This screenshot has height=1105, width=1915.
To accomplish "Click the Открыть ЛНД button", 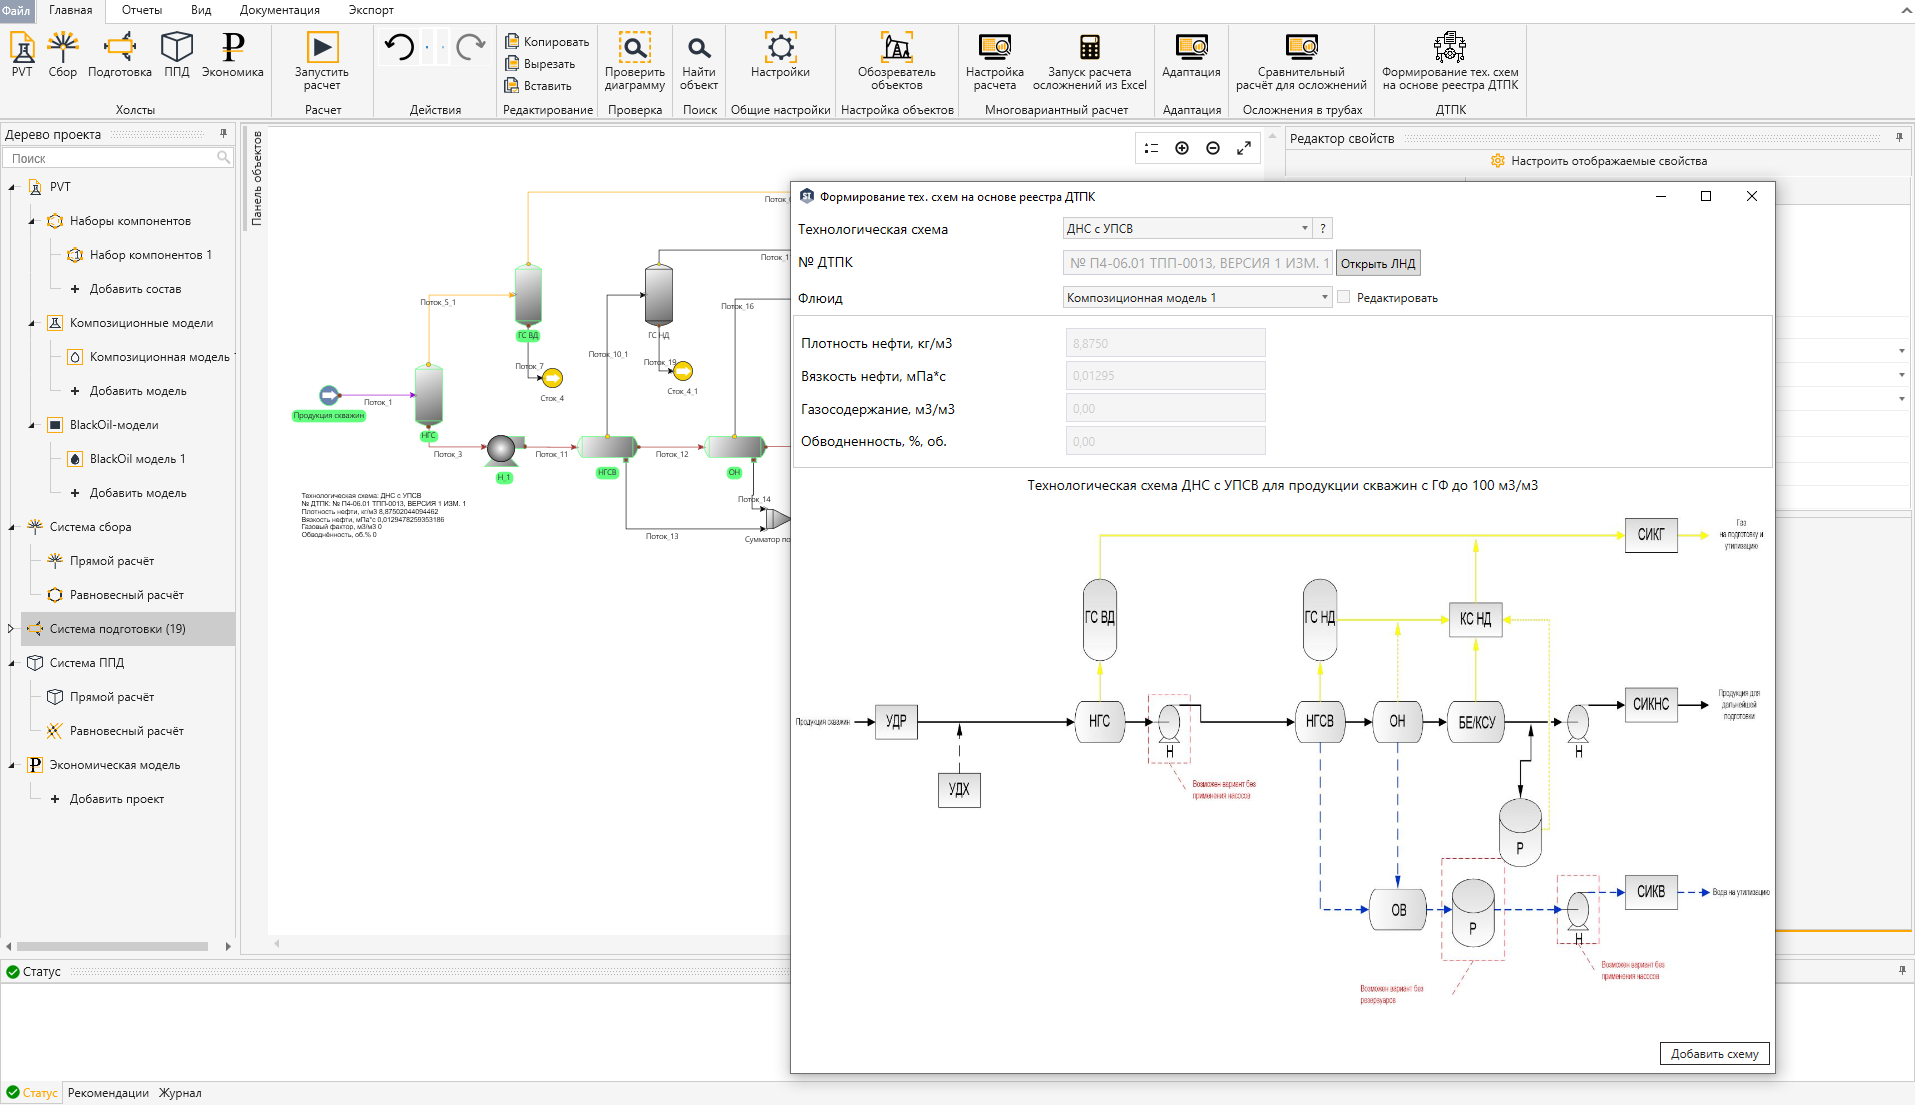I will (x=1377, y=263).
